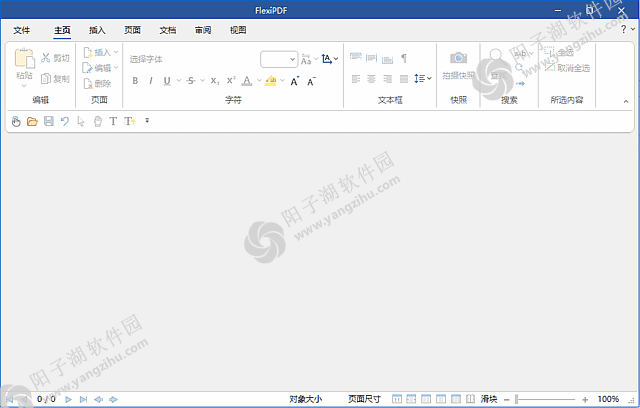Click the 查找 magnifier search button

pos(497,64)
